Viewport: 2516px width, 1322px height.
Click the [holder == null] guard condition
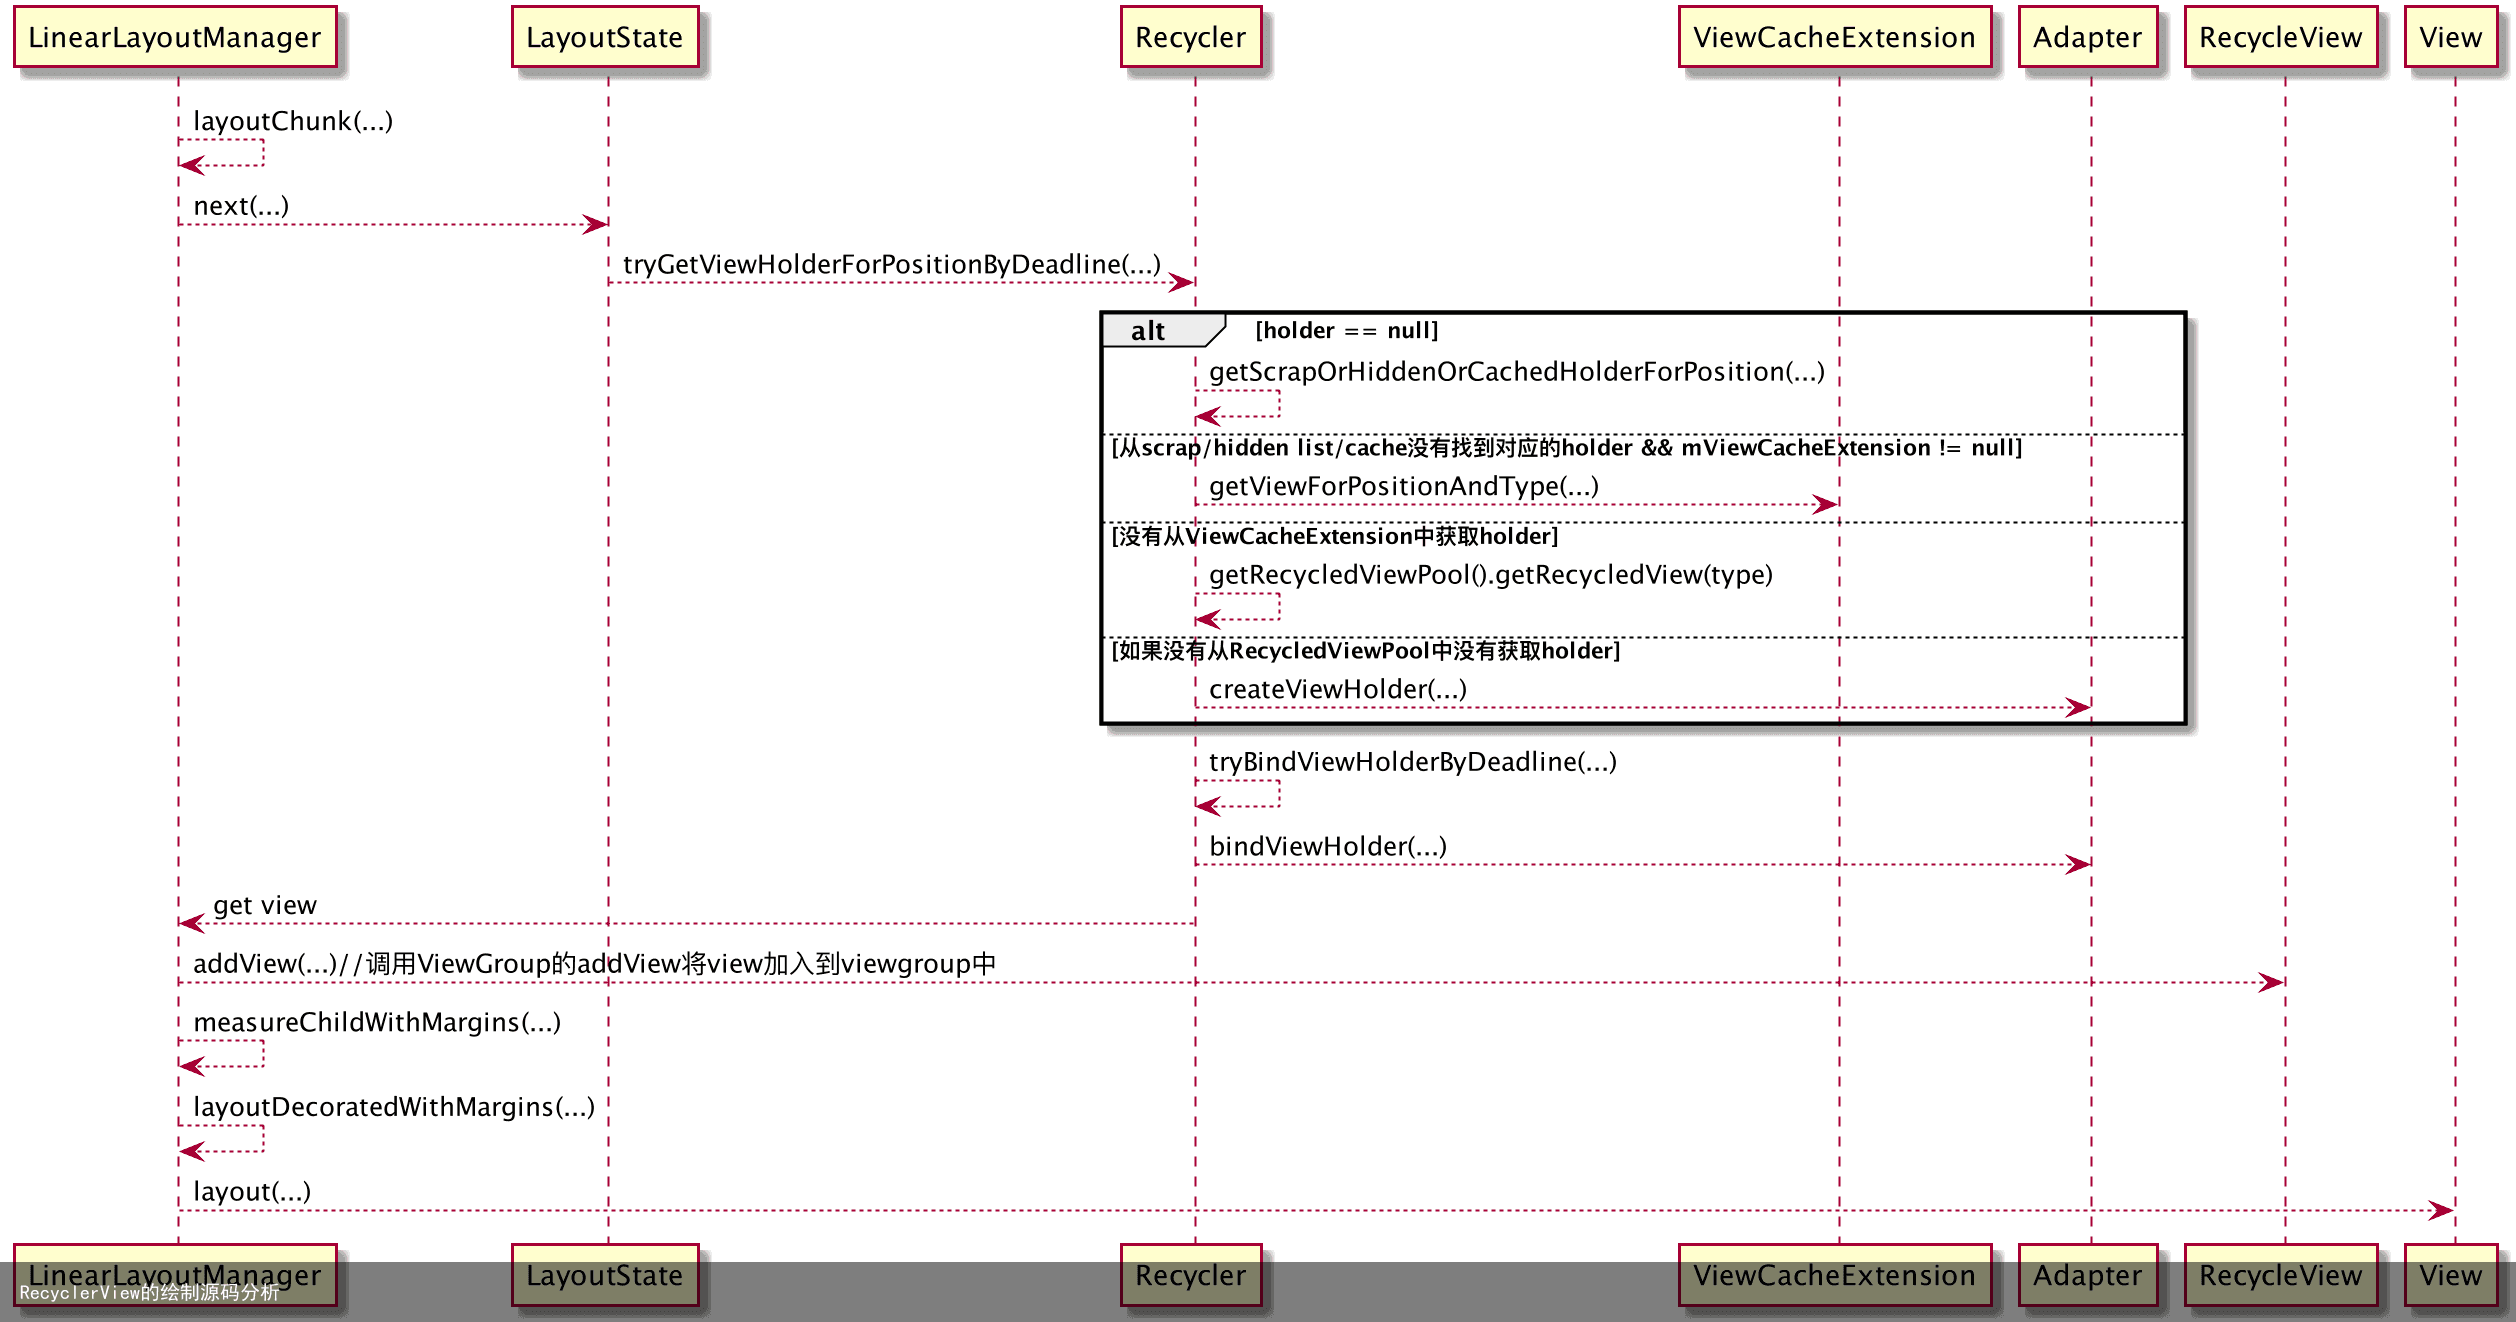(x=1347, y=331)
